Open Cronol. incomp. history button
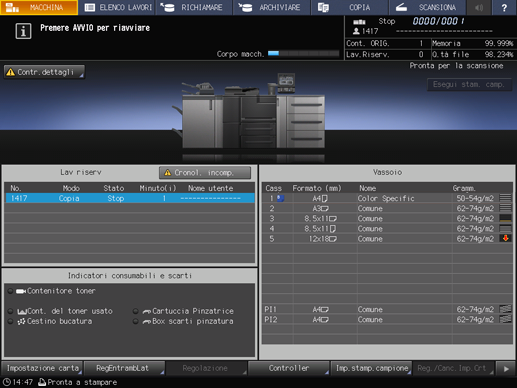Viewport: 517px width, 388px height. 205,173
